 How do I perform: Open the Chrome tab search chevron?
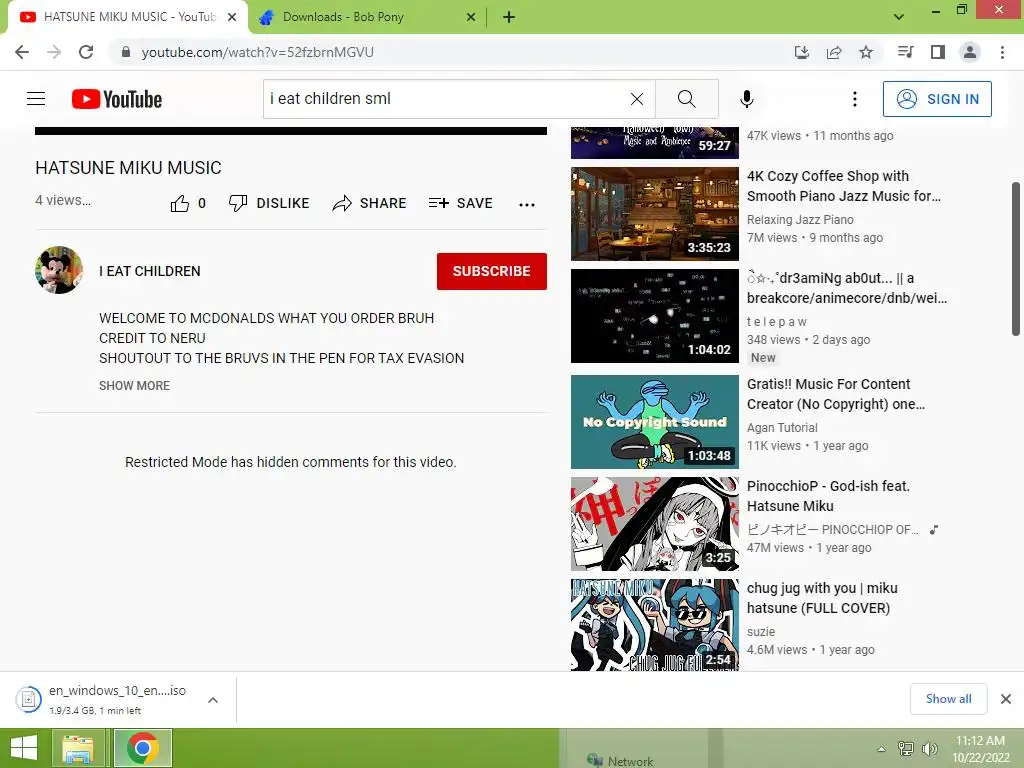[x=899, y=16]
